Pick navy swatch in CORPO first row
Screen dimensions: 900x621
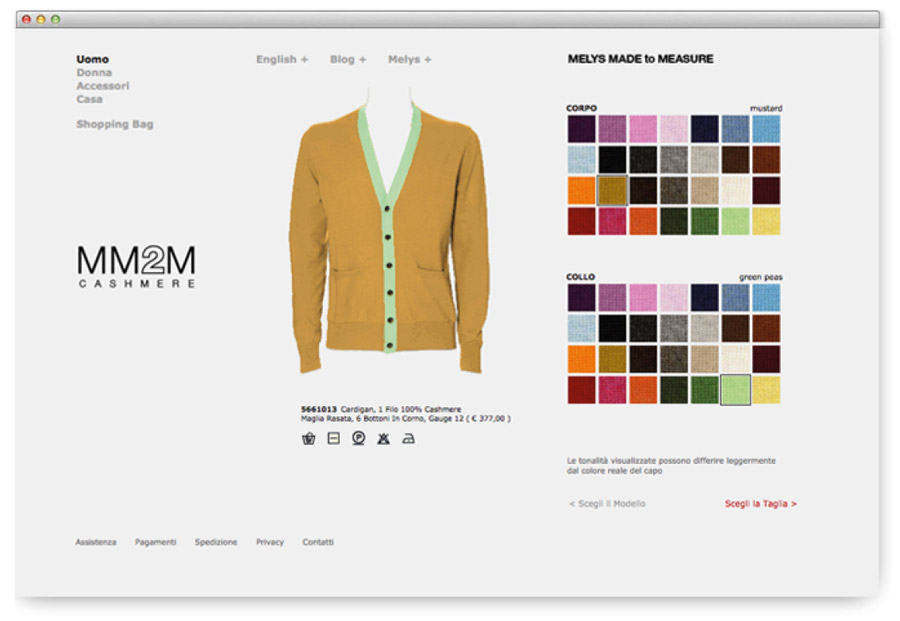point(704,129)
